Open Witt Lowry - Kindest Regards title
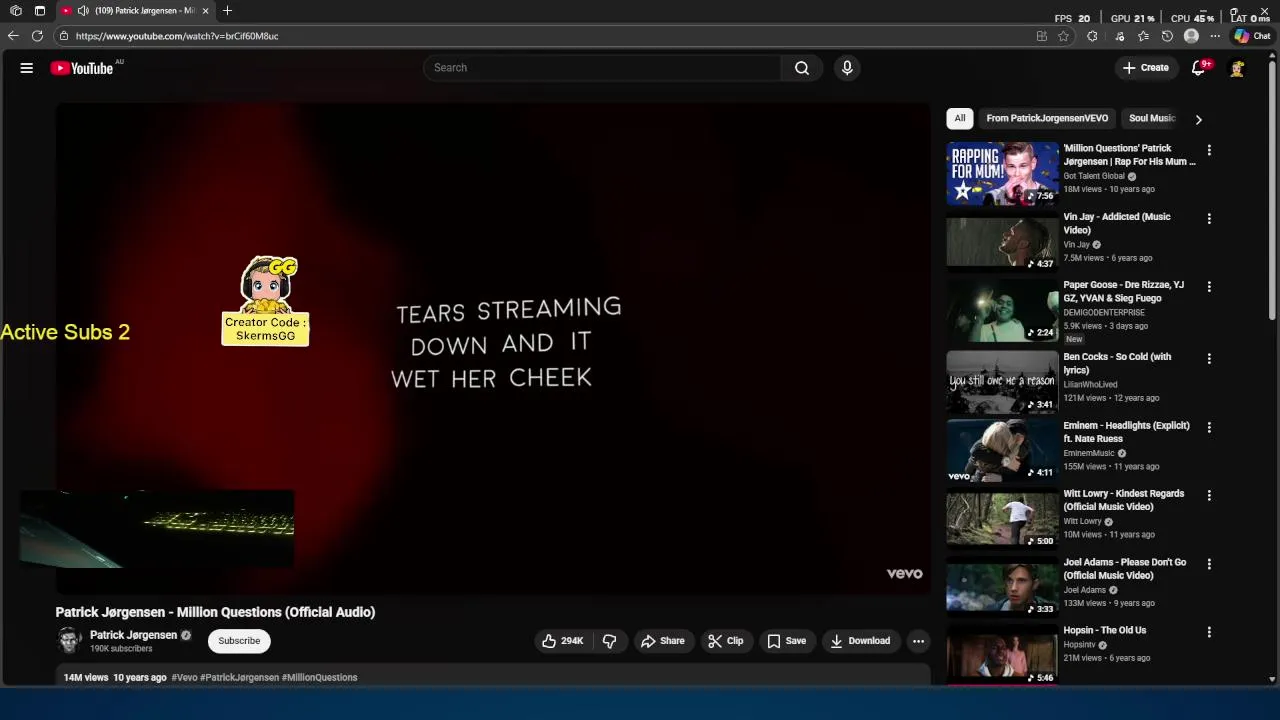The image size is (1280, 720). pos(1123,500)
